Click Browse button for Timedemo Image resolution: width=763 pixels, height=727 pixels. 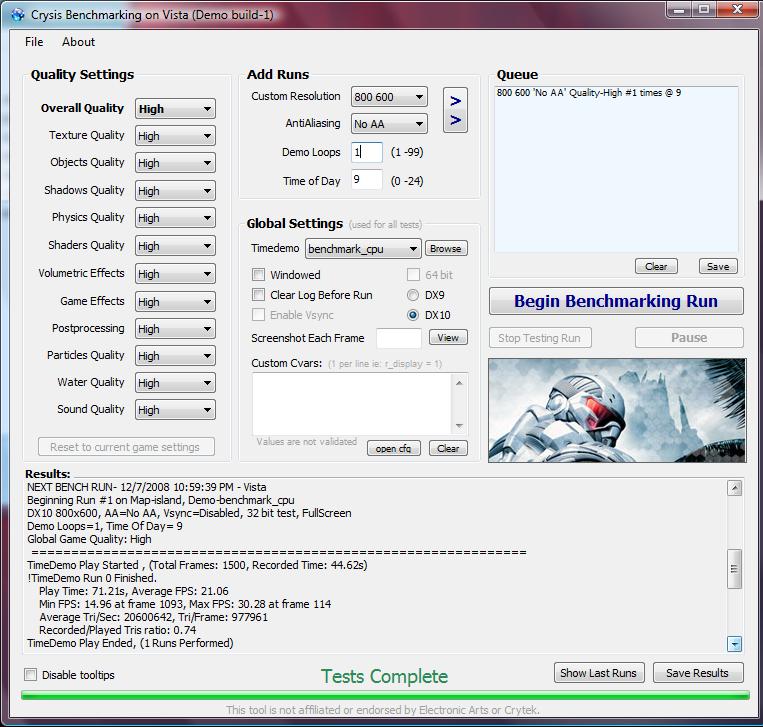[446, 249]
